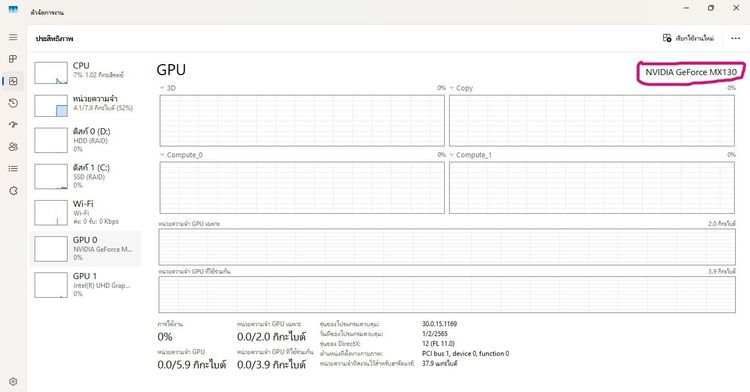The width and height of the screenshot is (750, 392).
Task: Open the three-dot more options menu
Action: tap(736, 38)
